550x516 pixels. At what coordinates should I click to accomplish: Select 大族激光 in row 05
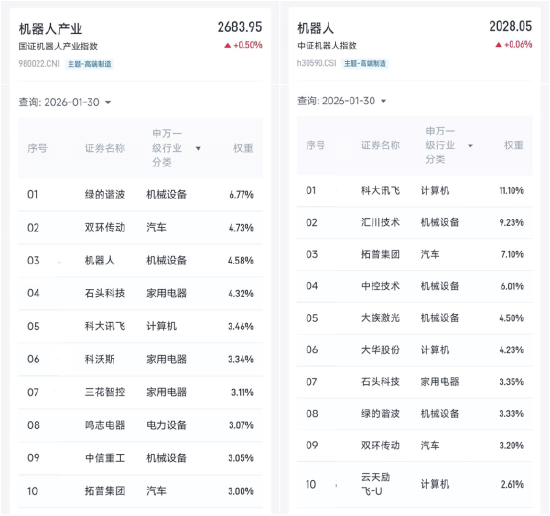point(381,318)
